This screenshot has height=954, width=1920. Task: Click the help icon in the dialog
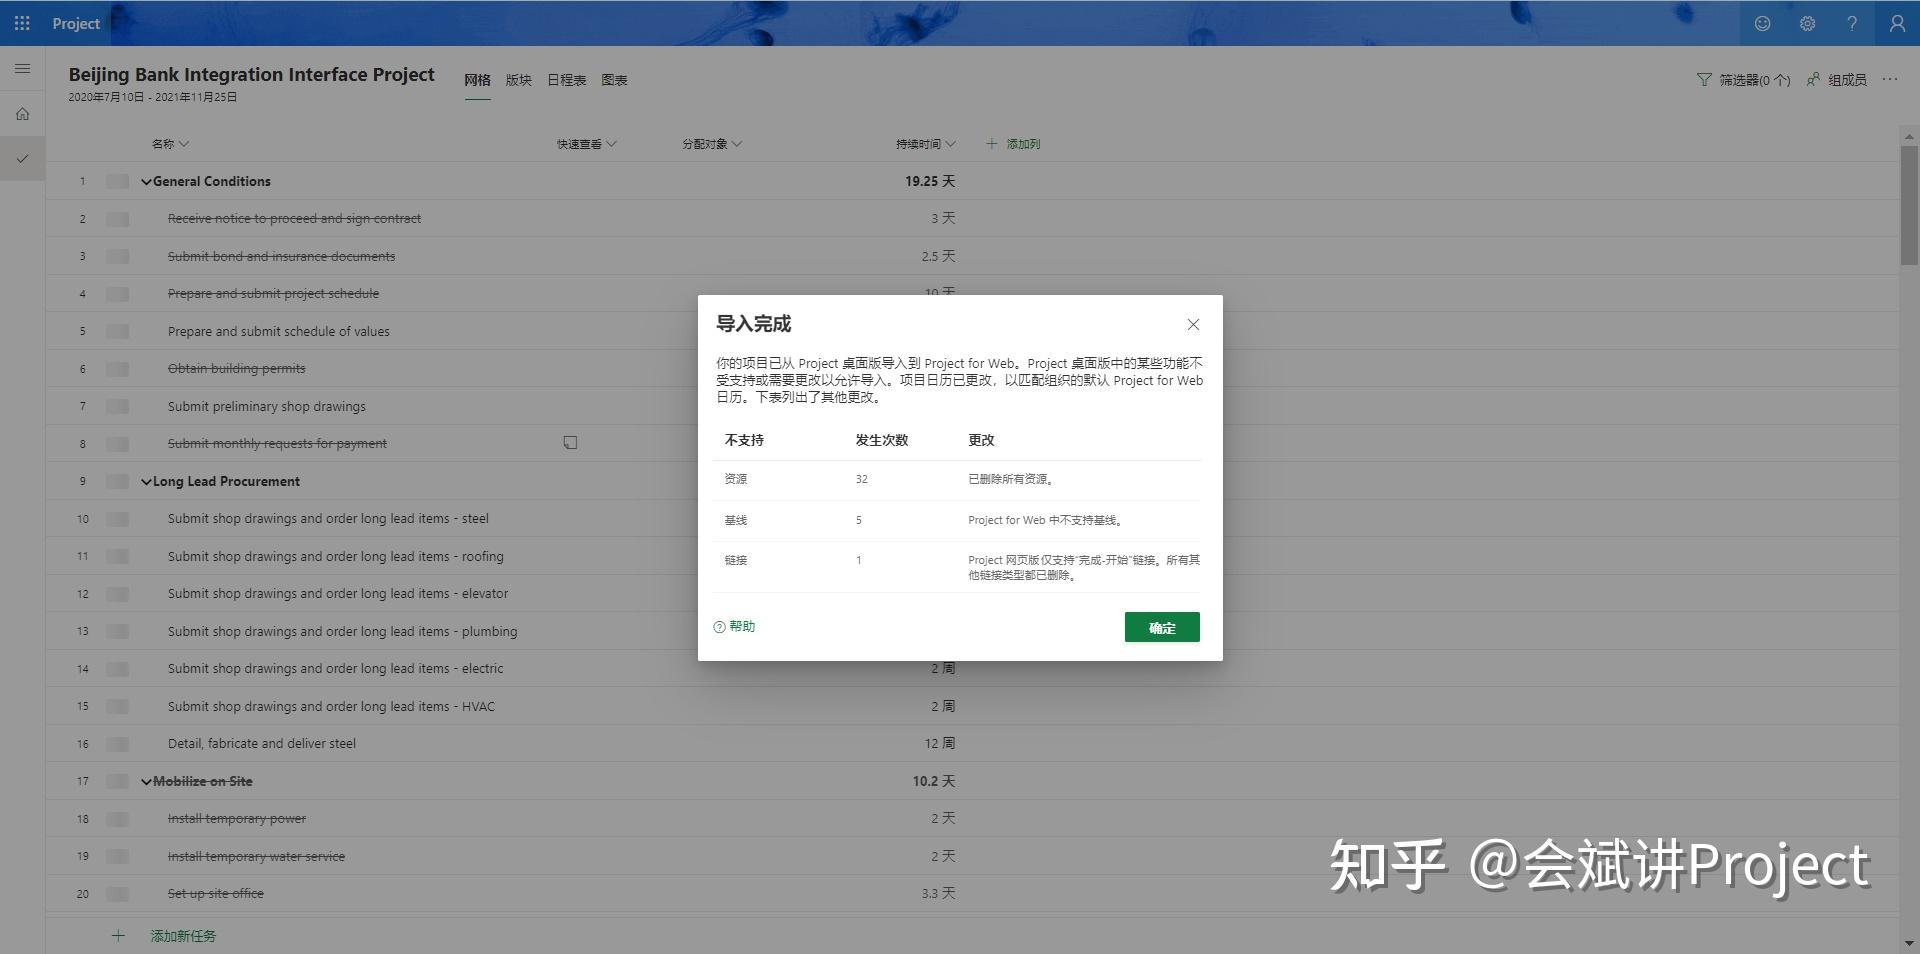point(719,627)
